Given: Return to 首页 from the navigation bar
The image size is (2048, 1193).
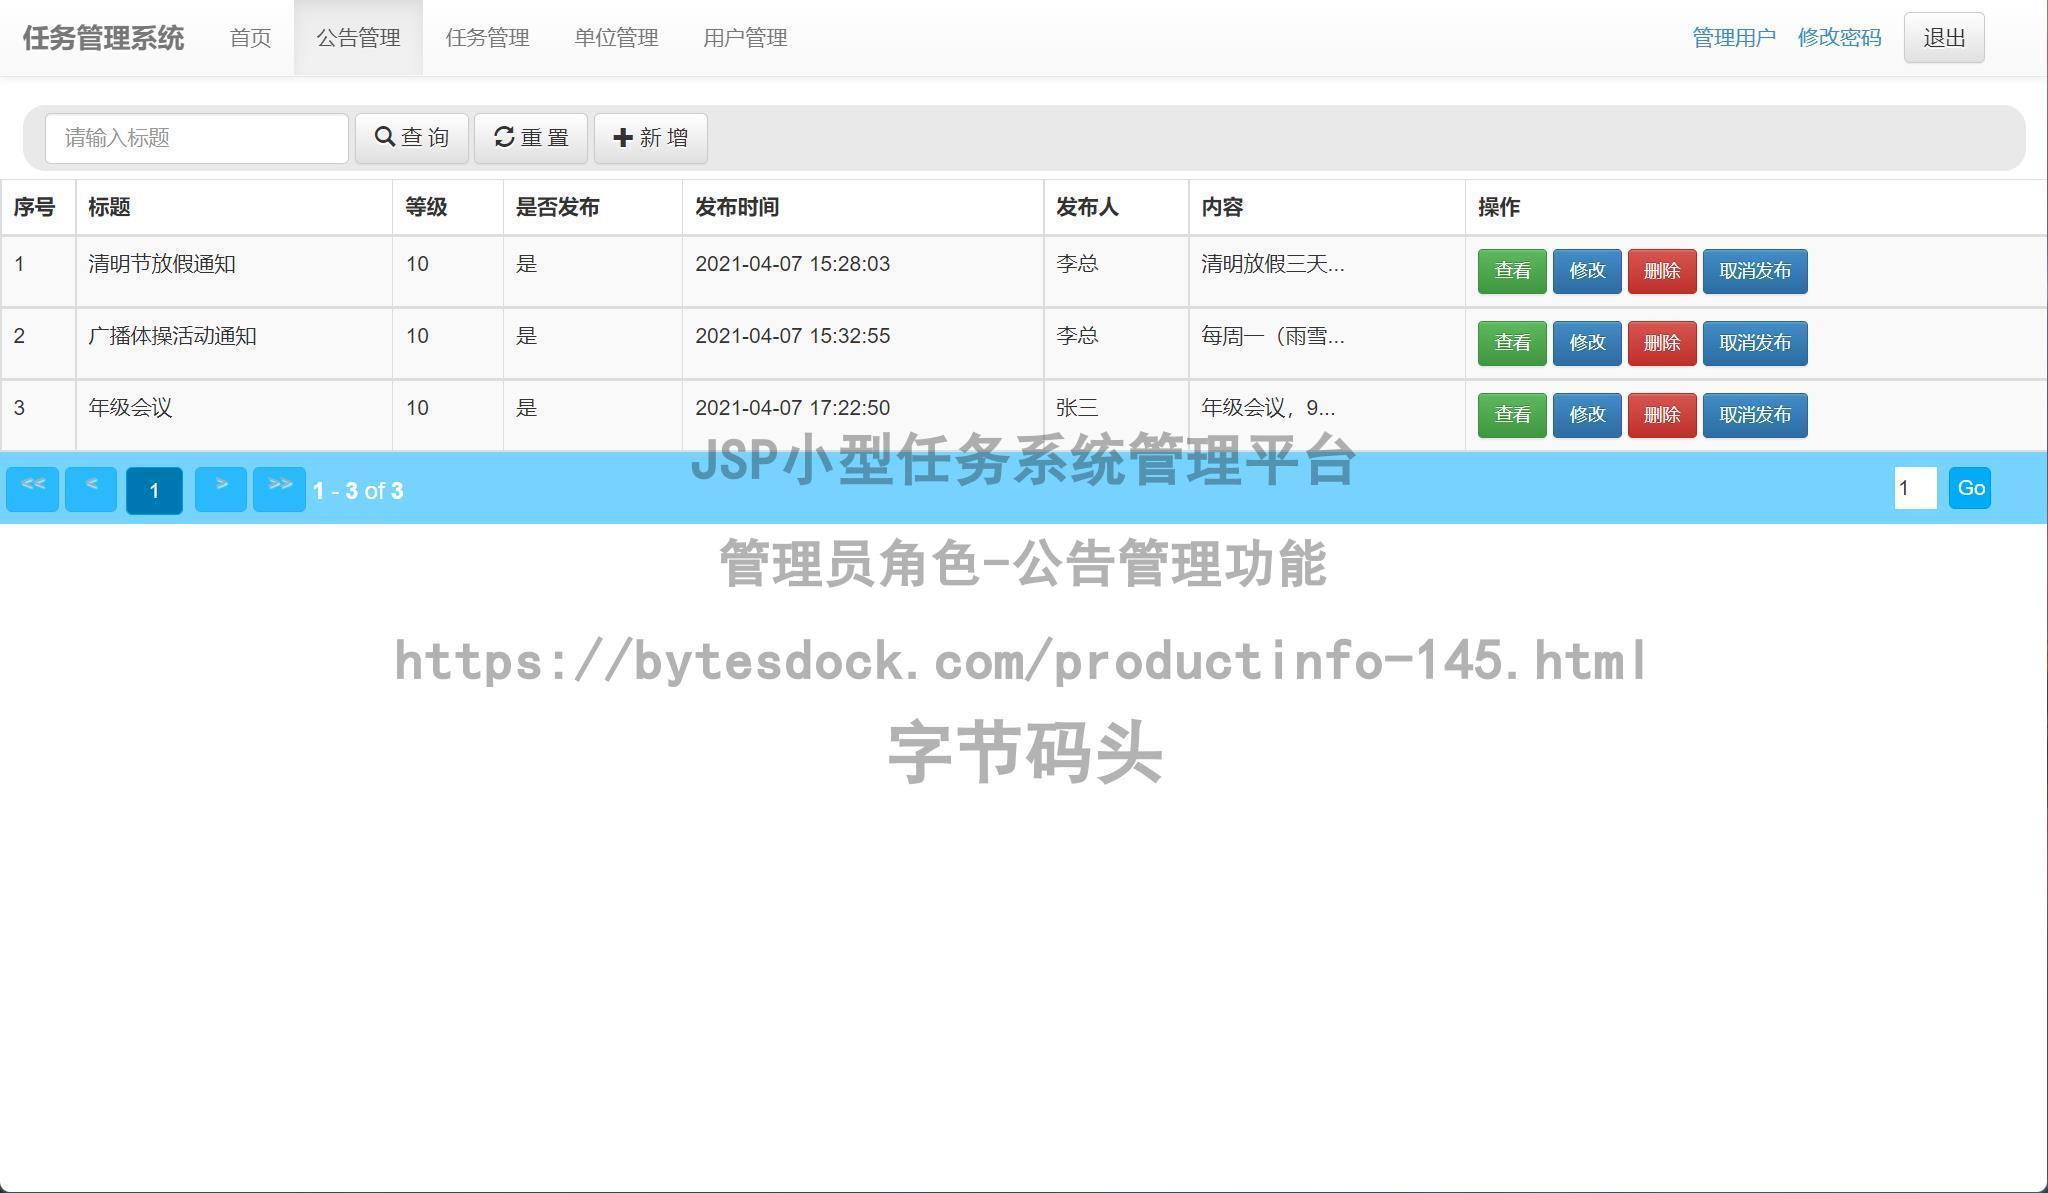Looking at the screenshot, I should click(x=250, y=38).
